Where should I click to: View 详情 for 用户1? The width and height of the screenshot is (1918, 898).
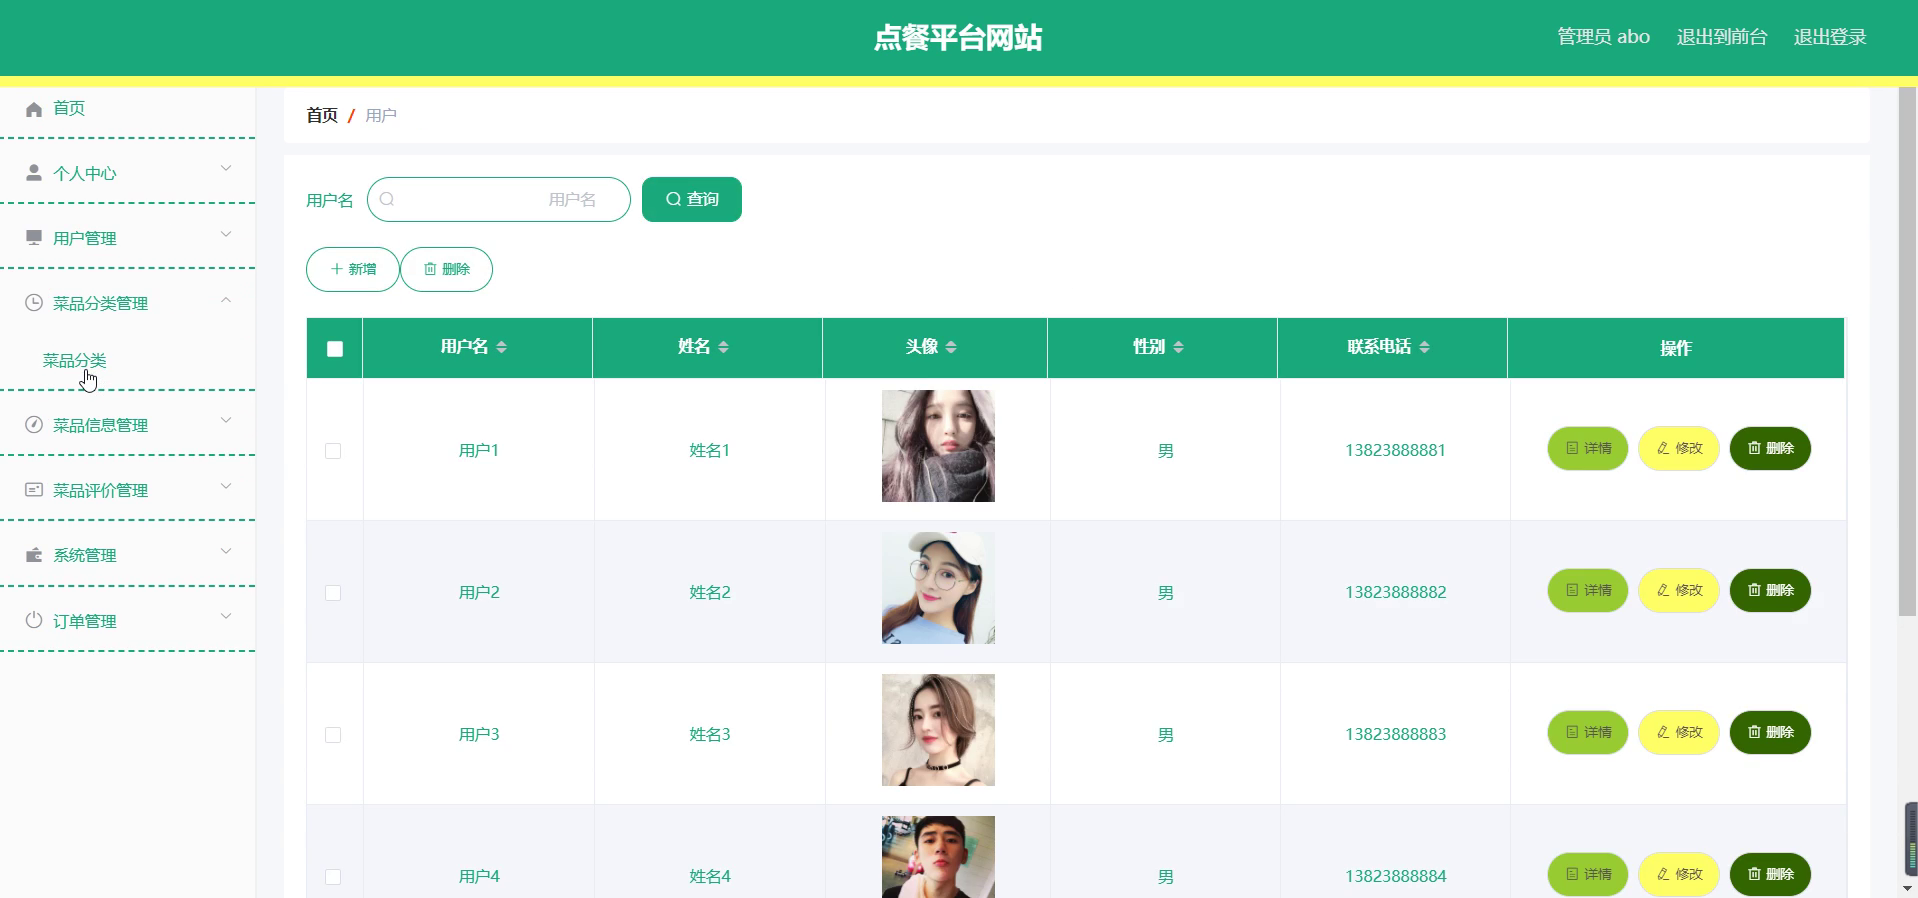1588,448
